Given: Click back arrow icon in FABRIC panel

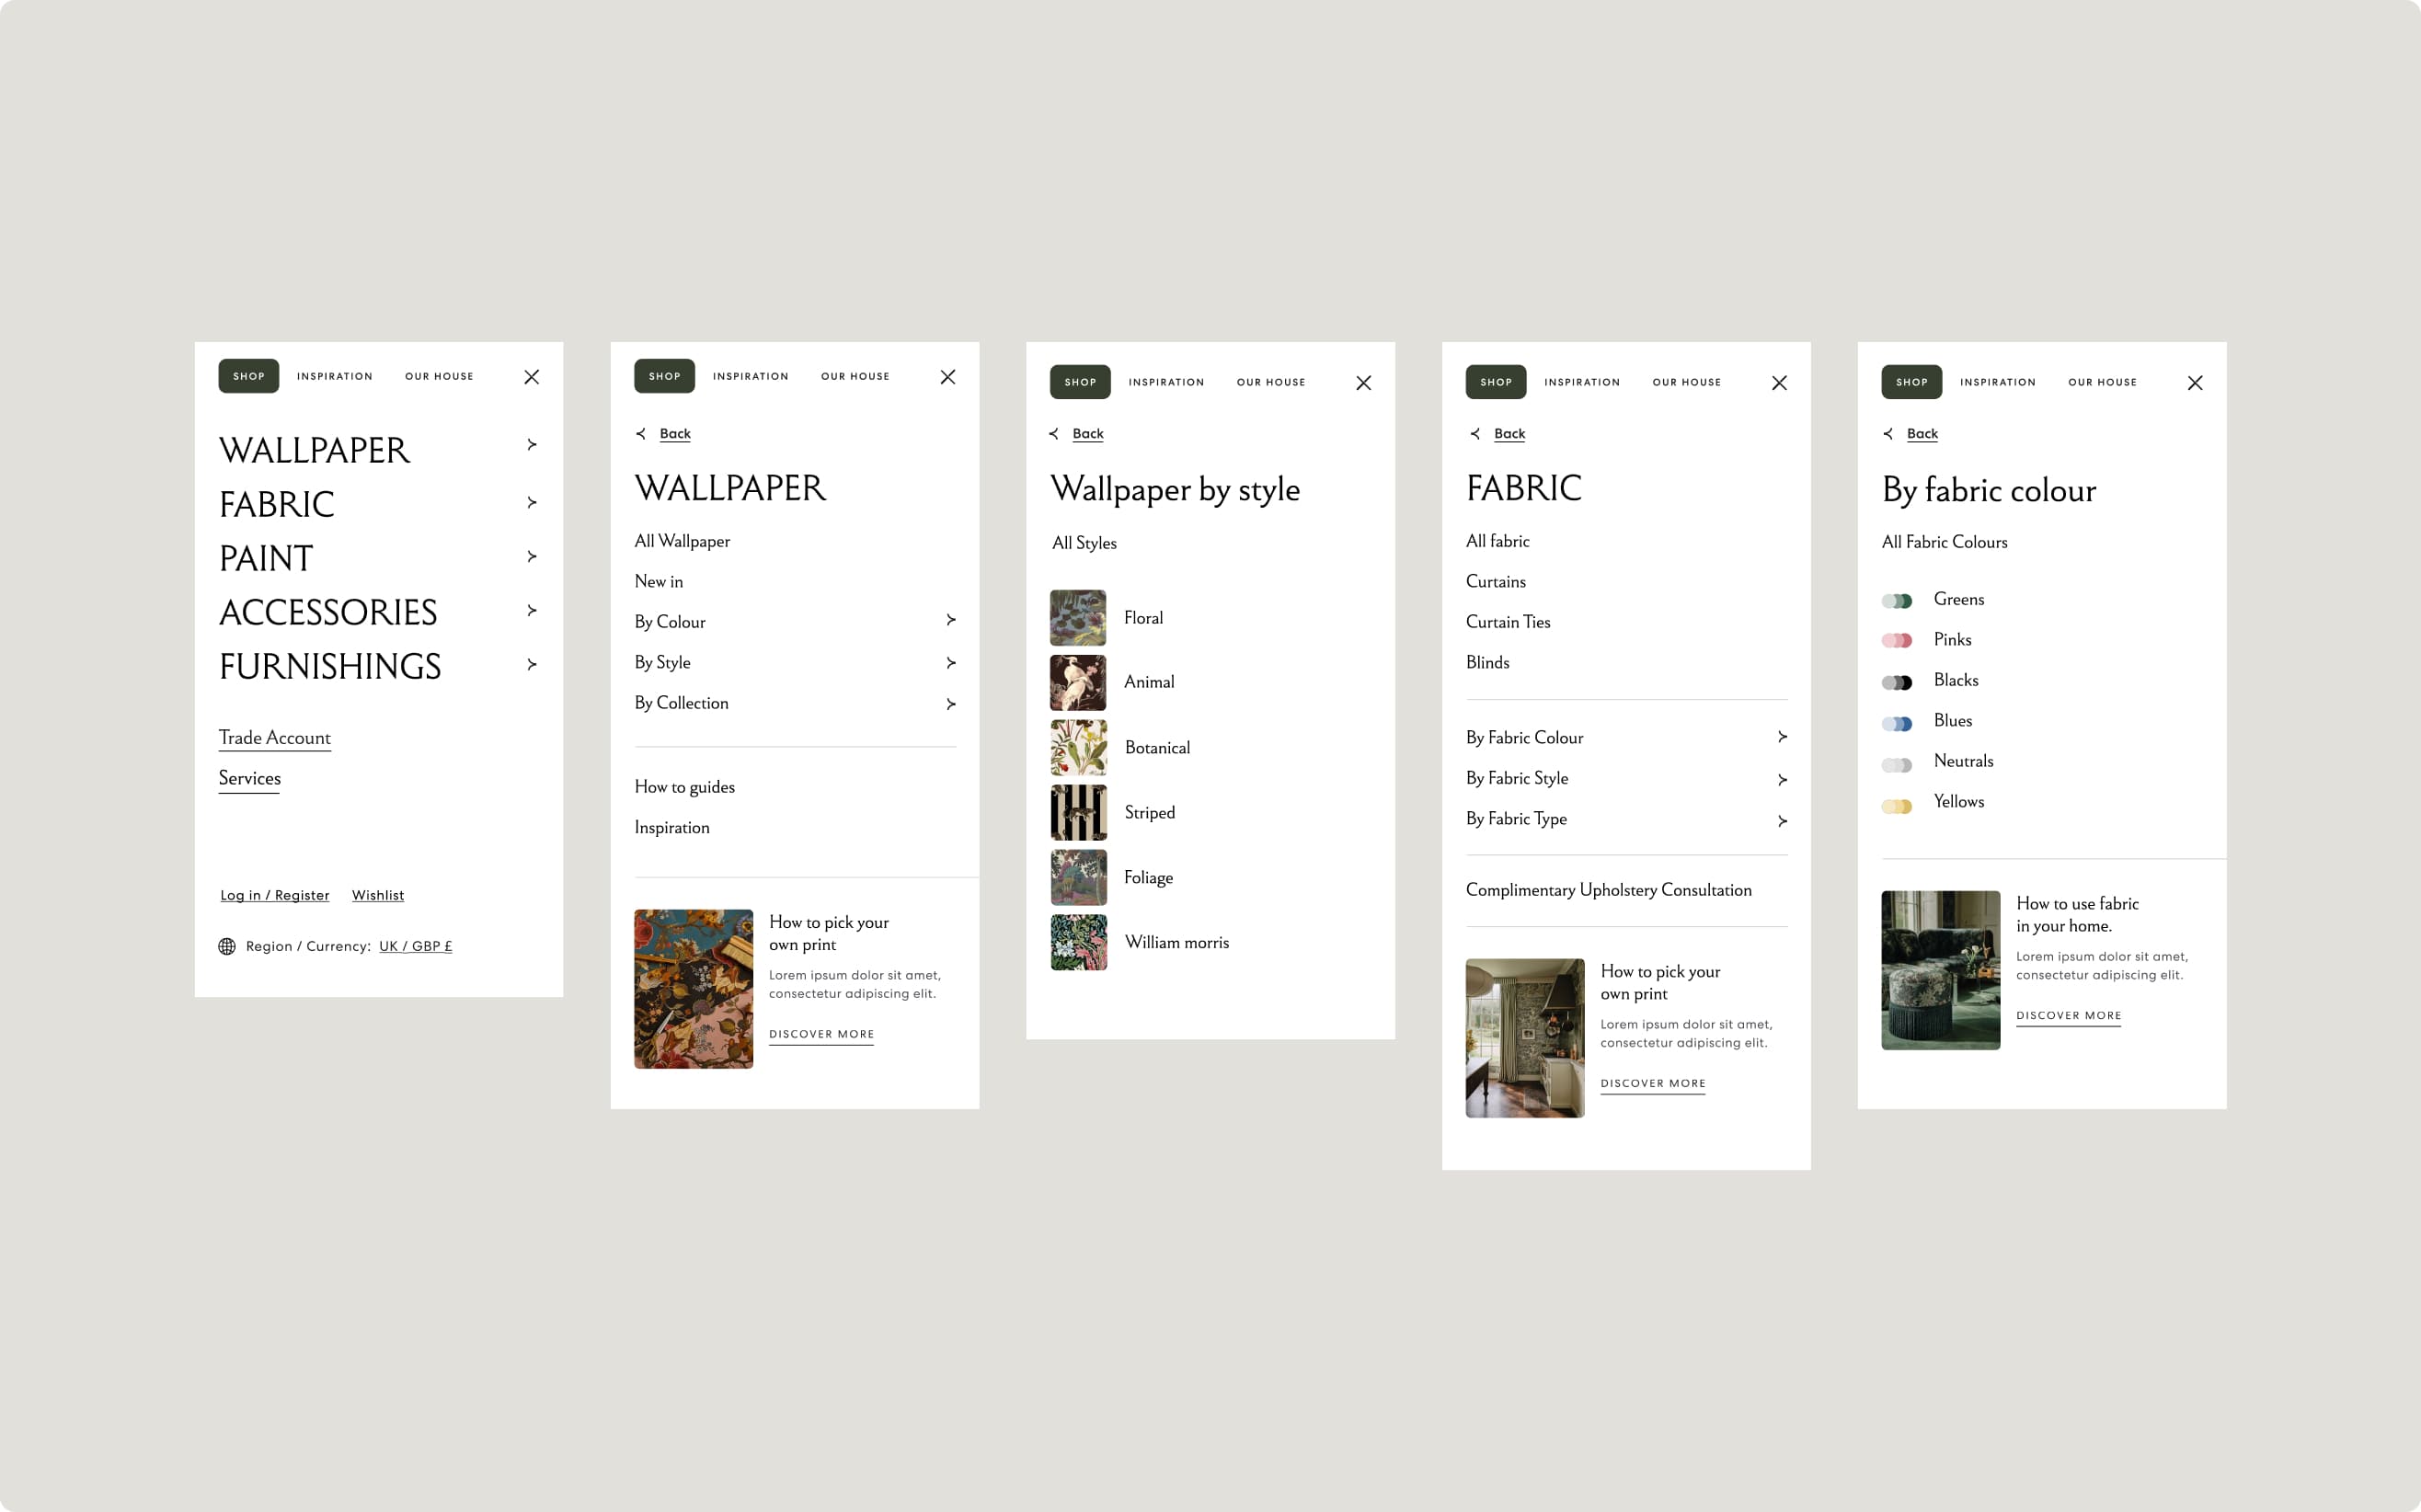Looking at the screenshot, I should coord(1475,433).
